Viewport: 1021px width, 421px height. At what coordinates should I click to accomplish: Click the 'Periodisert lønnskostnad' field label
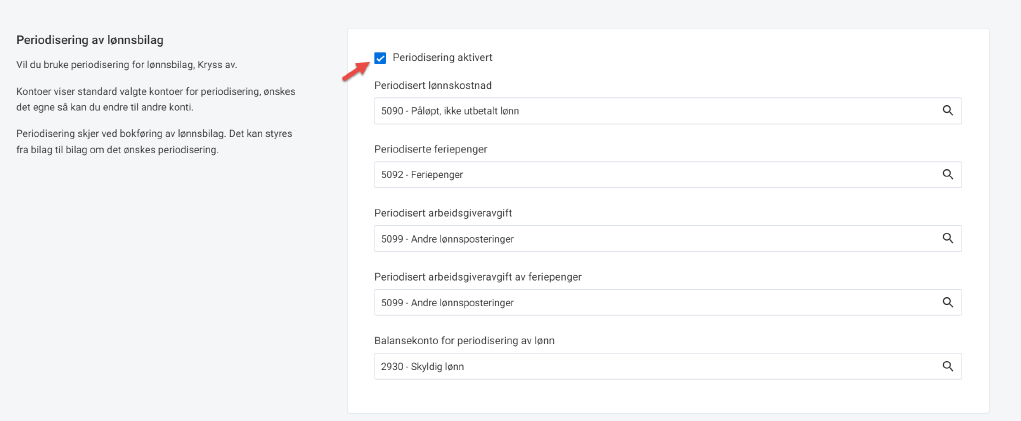pyautogui.click(x=431, y=85)
